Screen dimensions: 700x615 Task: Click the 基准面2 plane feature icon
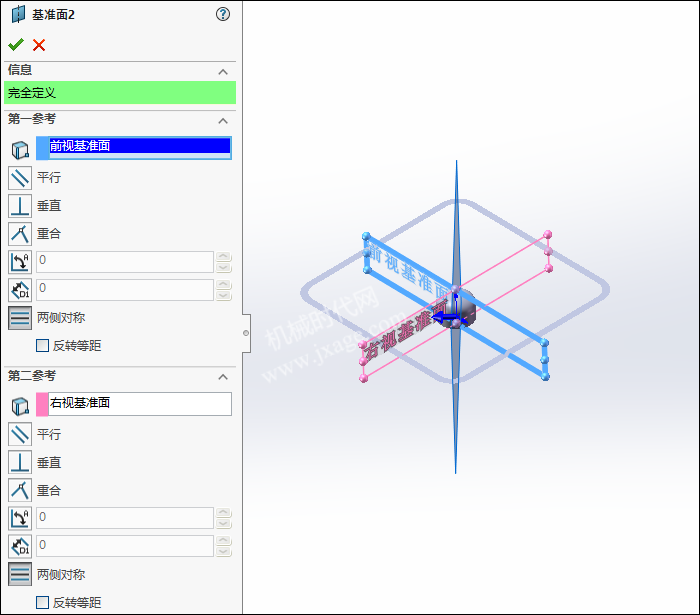[18, 14]
